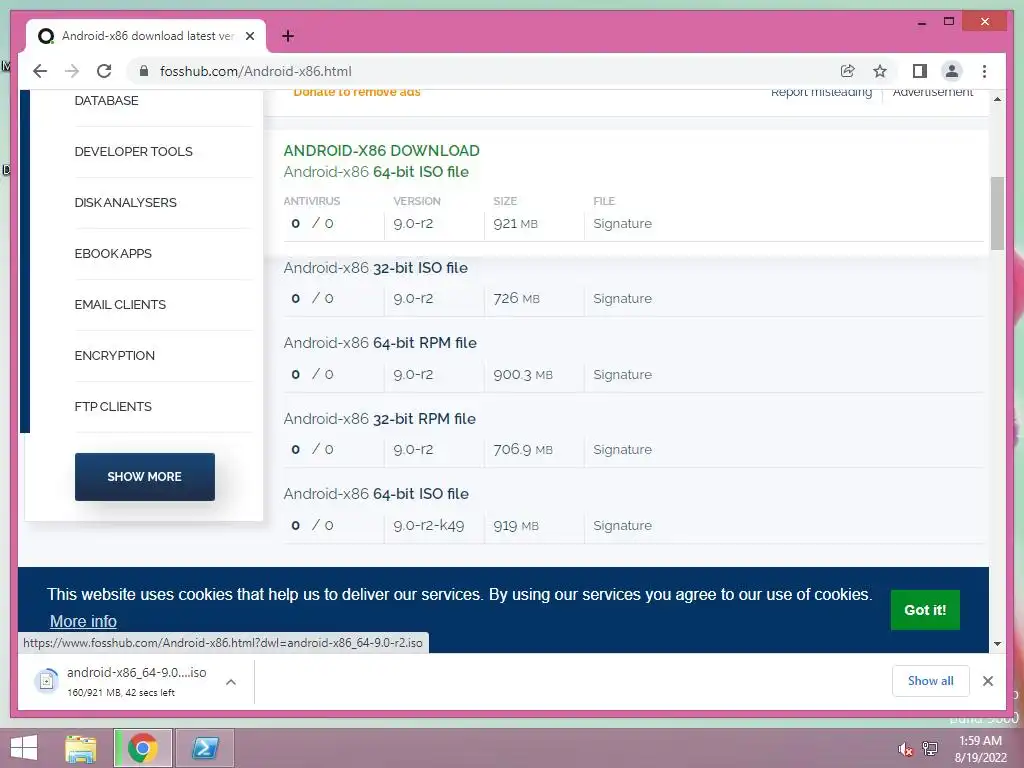Click the Report misleading link
Screen dimensions: 1024x768
(x=821, y=92)
